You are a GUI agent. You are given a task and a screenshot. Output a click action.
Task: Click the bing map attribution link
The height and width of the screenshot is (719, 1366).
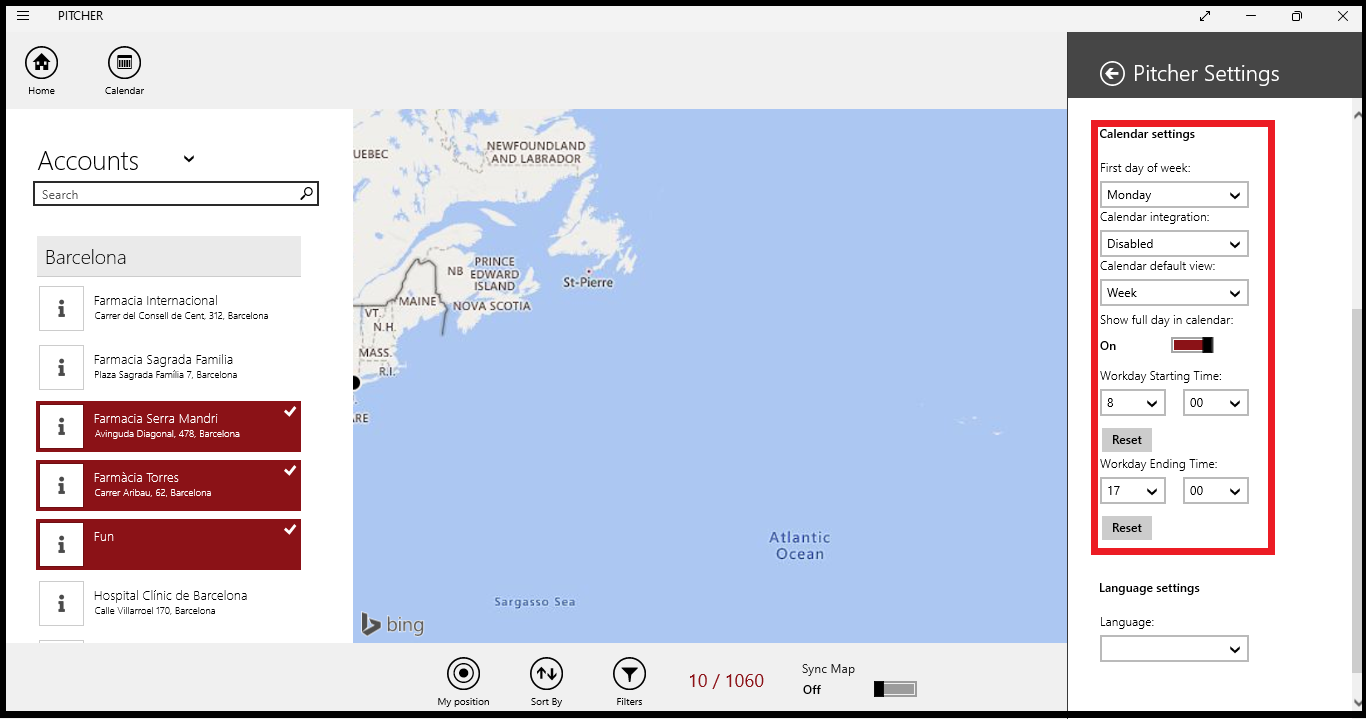click(x=392, y=623)
